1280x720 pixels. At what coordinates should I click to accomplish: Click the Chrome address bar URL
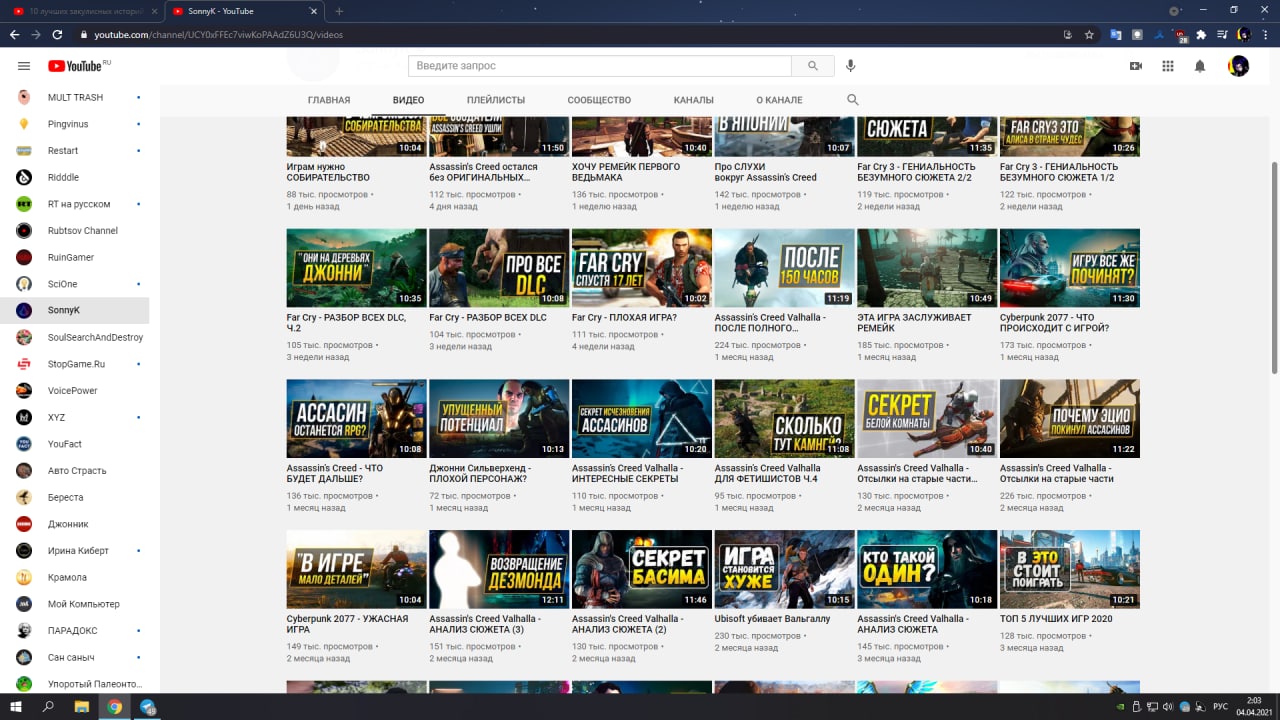(x=219, y=34)
